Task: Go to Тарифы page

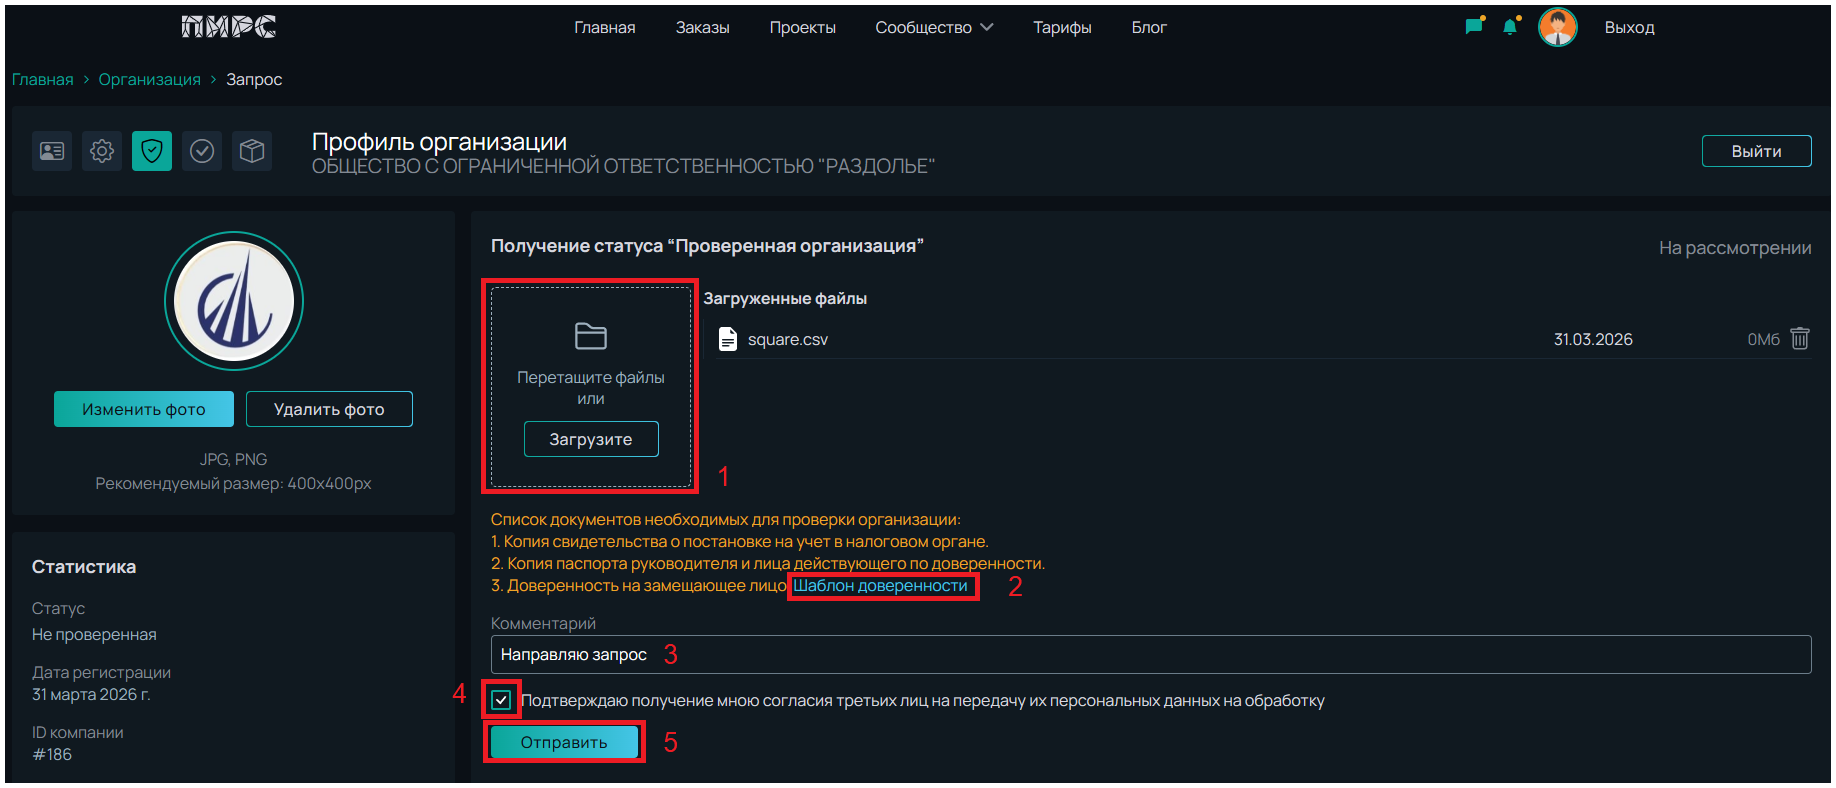Action: pyautogui.click(x=1062, y=27)
